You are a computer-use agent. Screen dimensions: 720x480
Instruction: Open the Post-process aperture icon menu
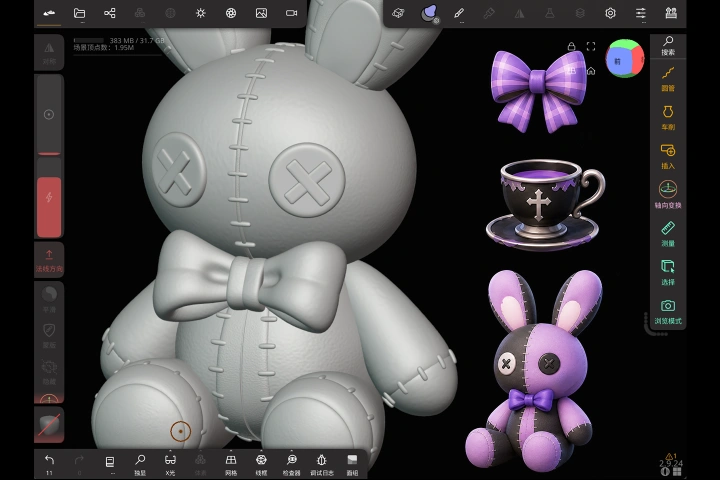pos(231,13)
